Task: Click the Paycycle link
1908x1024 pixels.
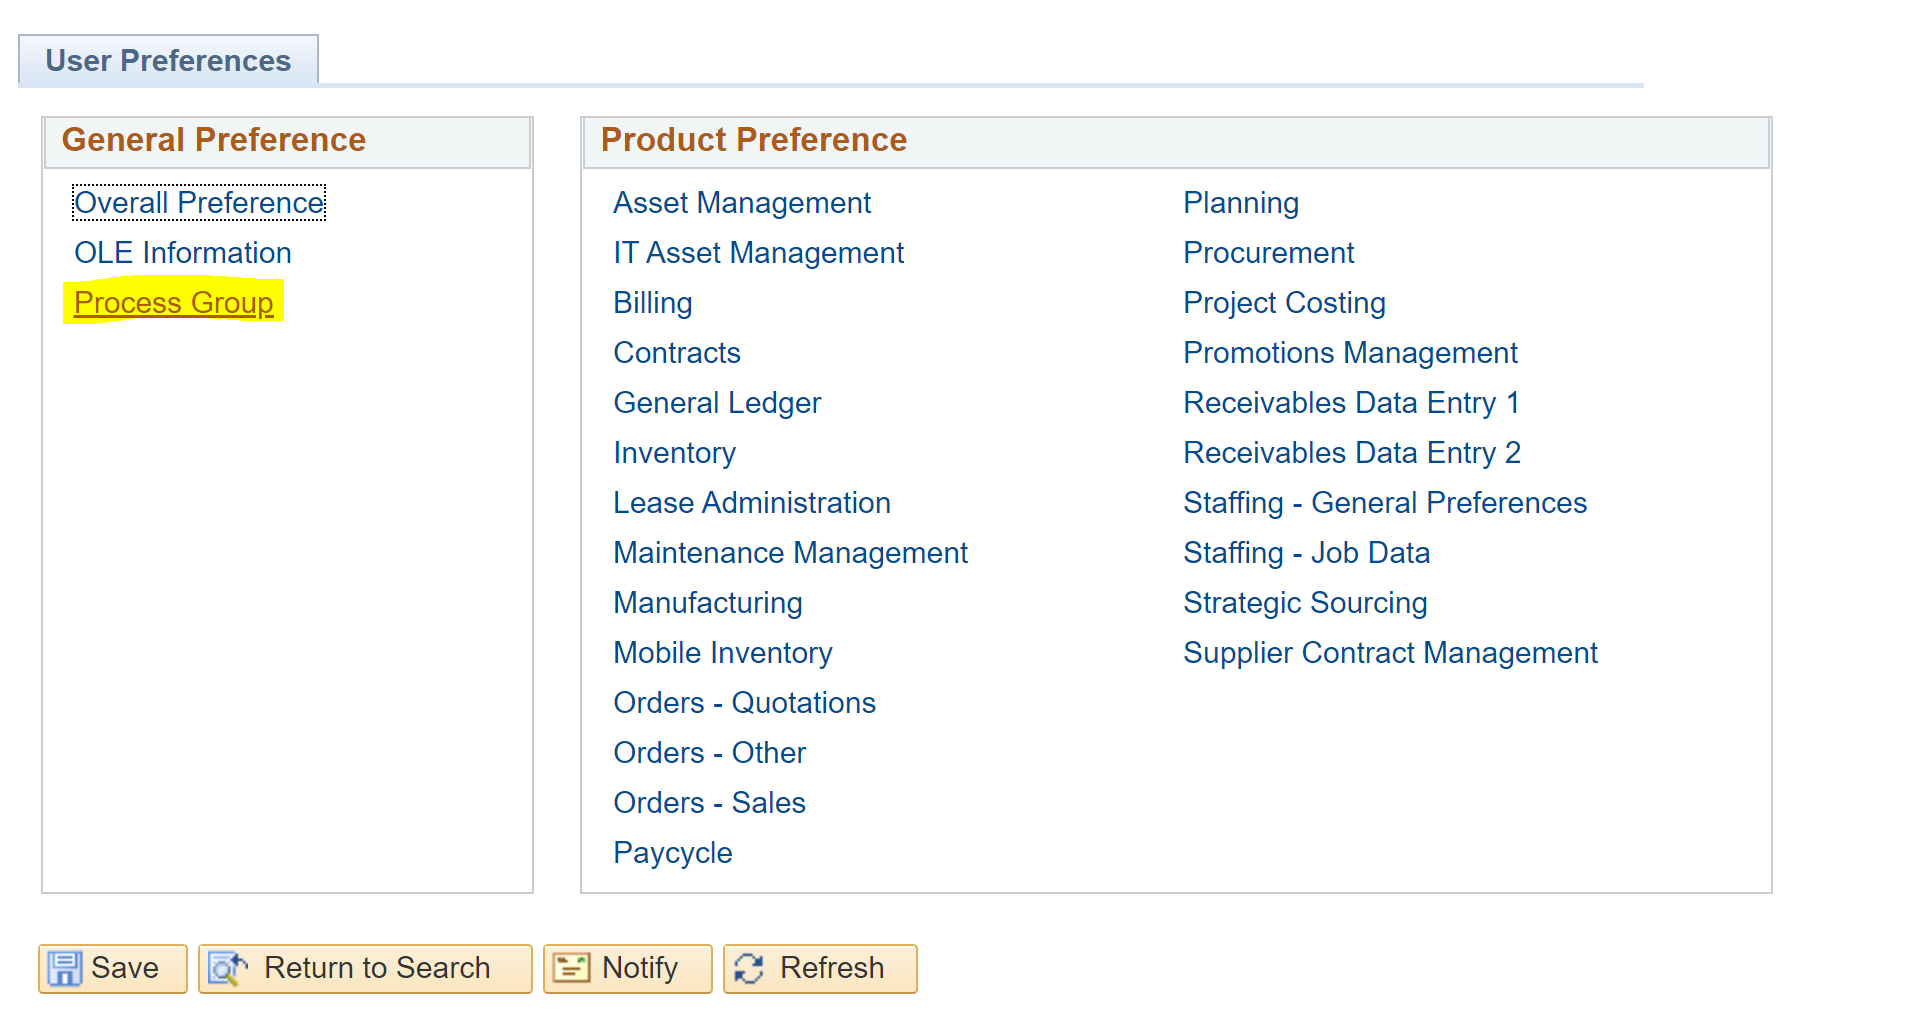Action: click(x=673, y=853)
